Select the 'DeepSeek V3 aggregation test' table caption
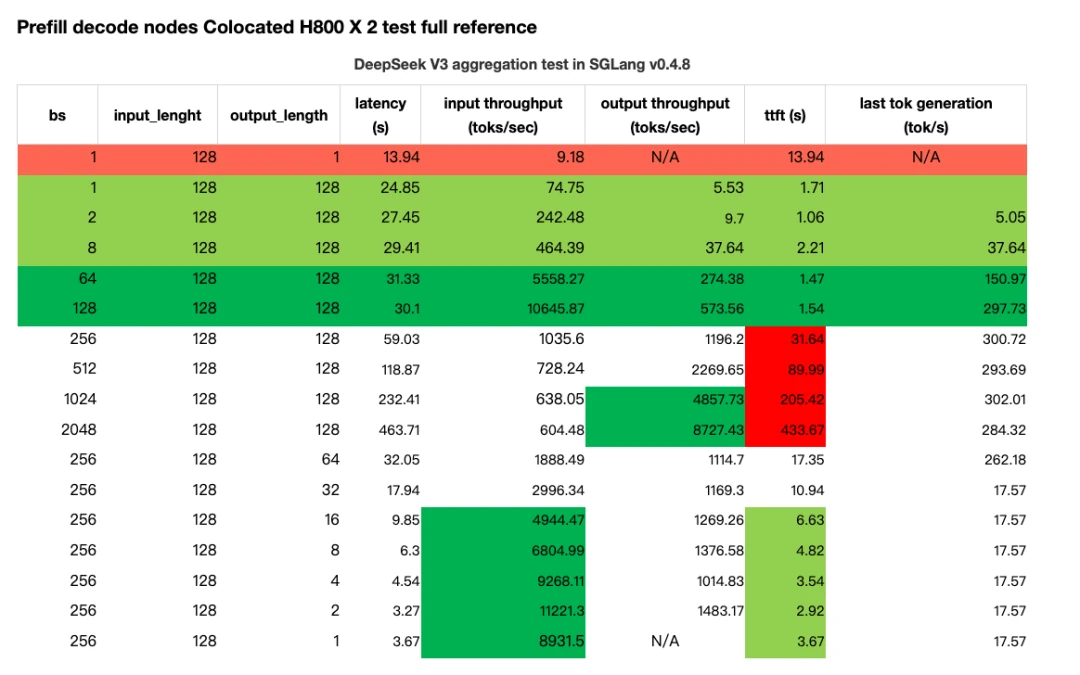Screen dimensions: 1080x675 [x=522, y=64]
